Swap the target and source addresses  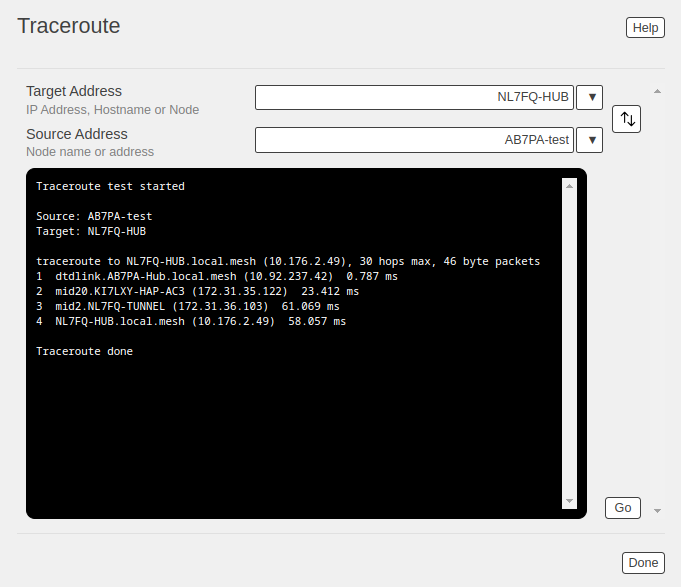(626, 119)
